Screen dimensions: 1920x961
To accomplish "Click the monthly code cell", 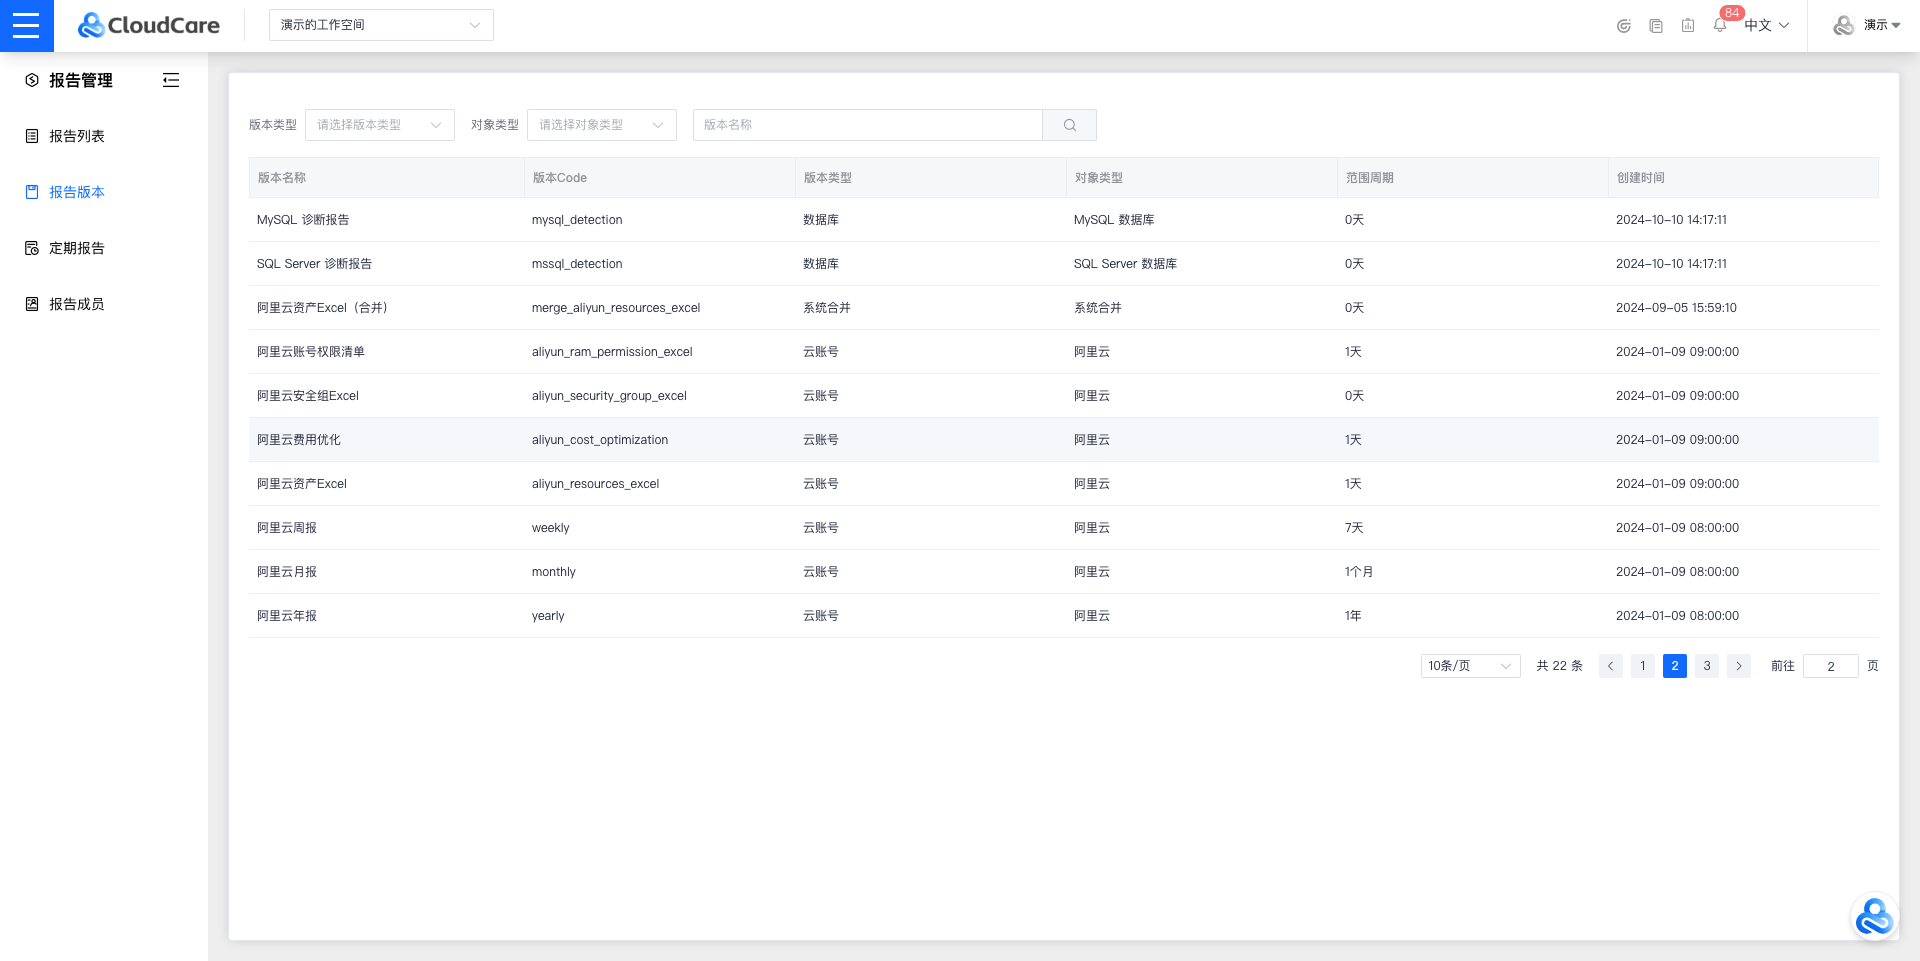I will [554, 572].
